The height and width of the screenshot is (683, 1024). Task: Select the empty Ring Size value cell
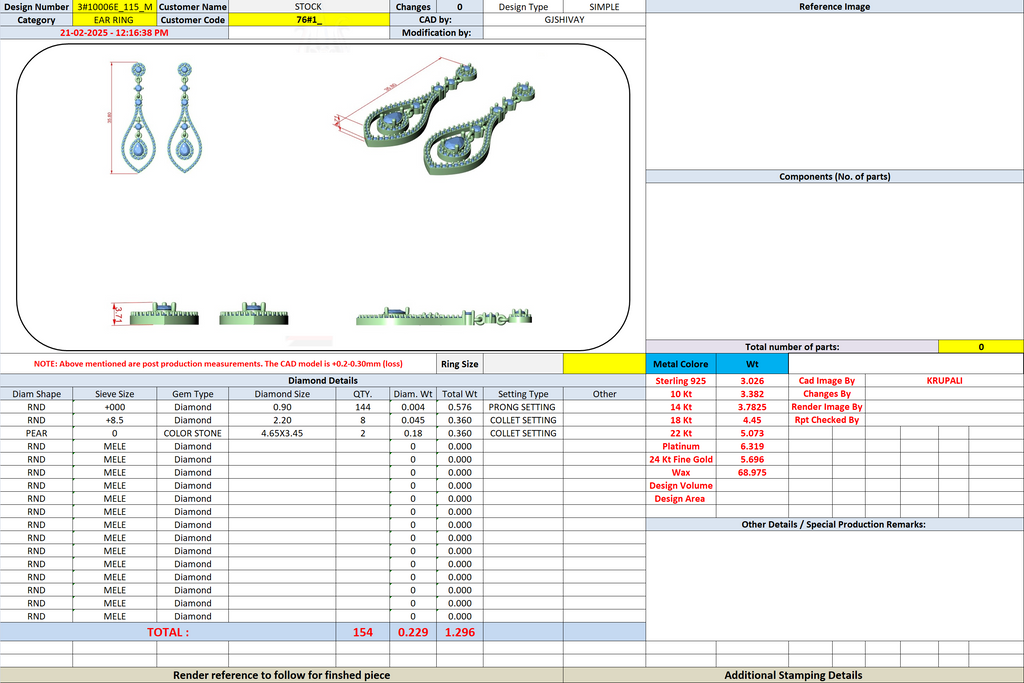tap(523, 364)
